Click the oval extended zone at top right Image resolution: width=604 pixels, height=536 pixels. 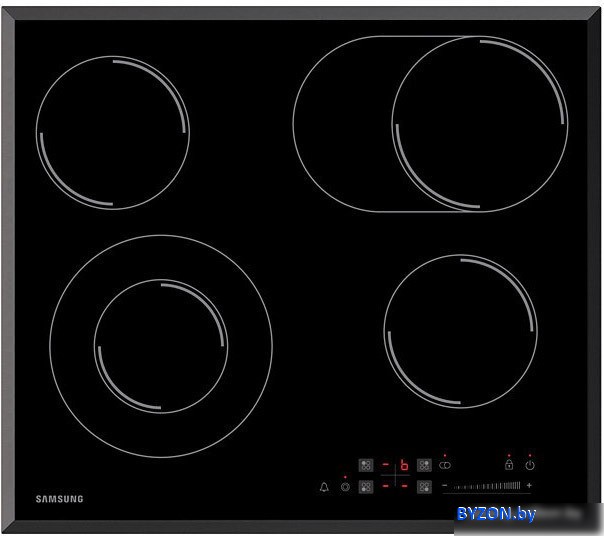tap(338, 123)
